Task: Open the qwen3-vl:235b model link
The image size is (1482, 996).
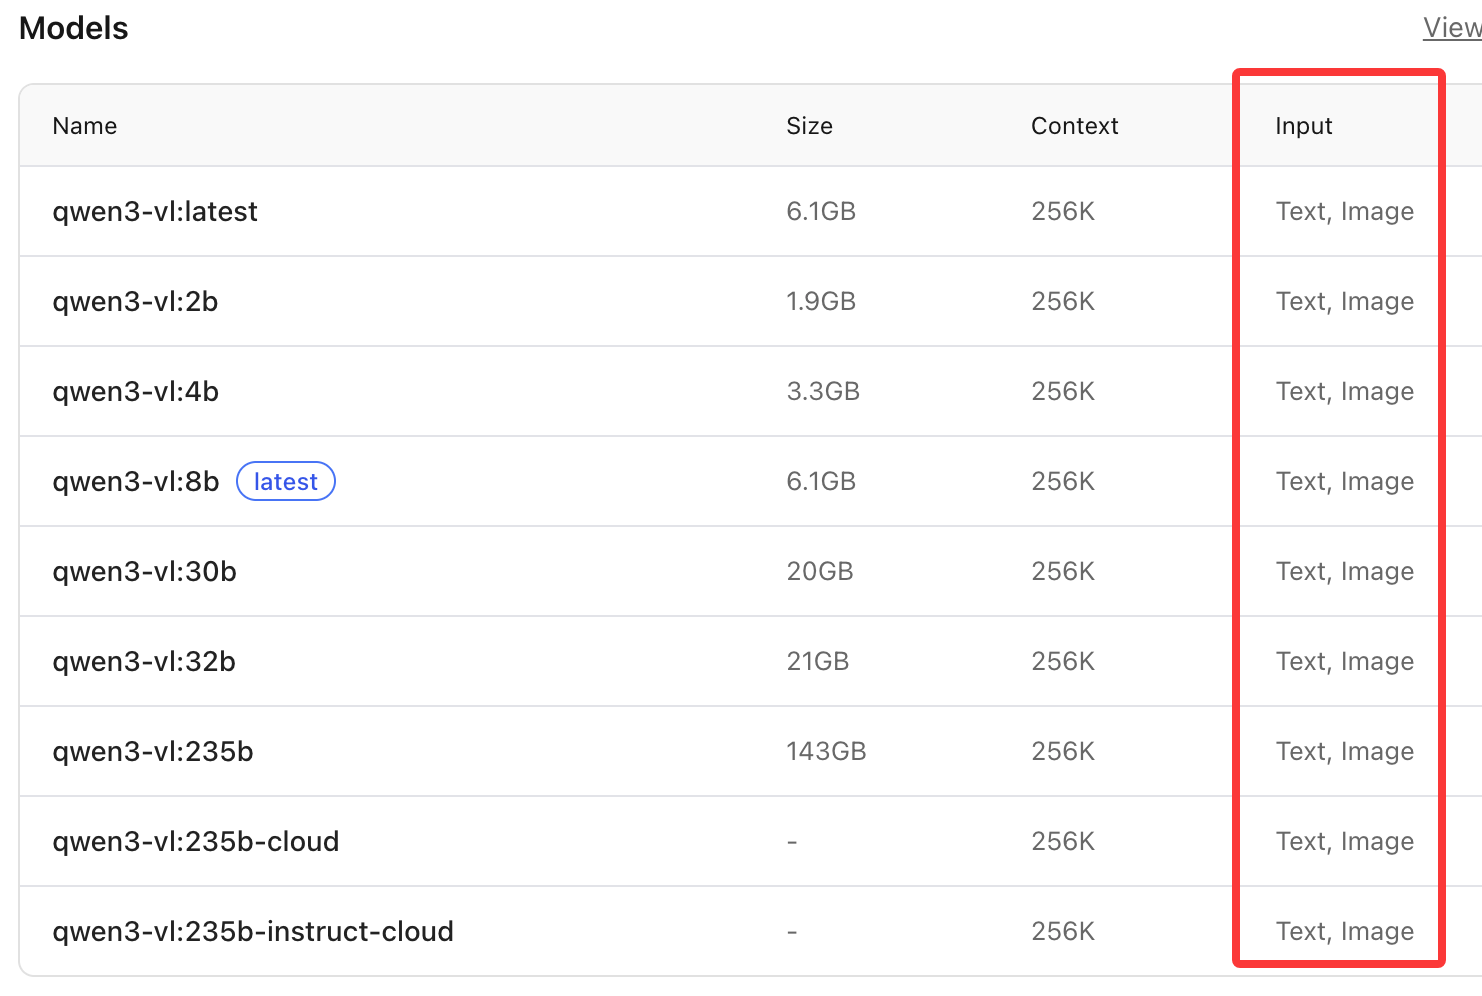Action: pos(153,752)
